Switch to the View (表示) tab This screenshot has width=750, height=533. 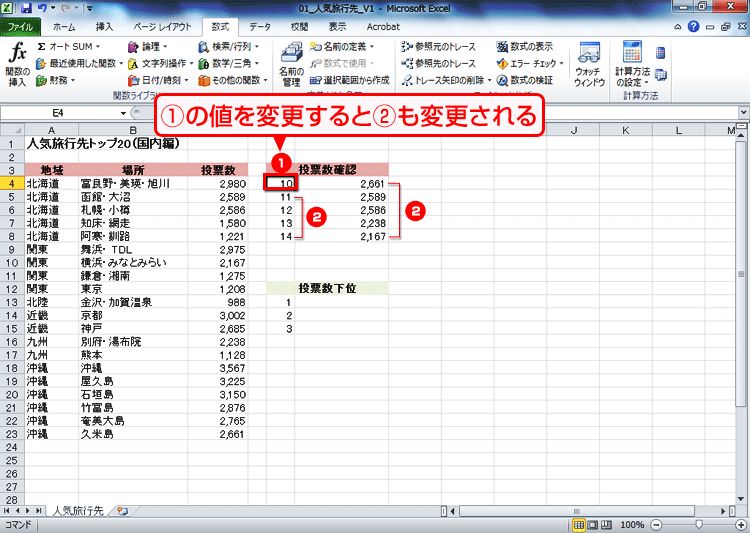point(337,27)
